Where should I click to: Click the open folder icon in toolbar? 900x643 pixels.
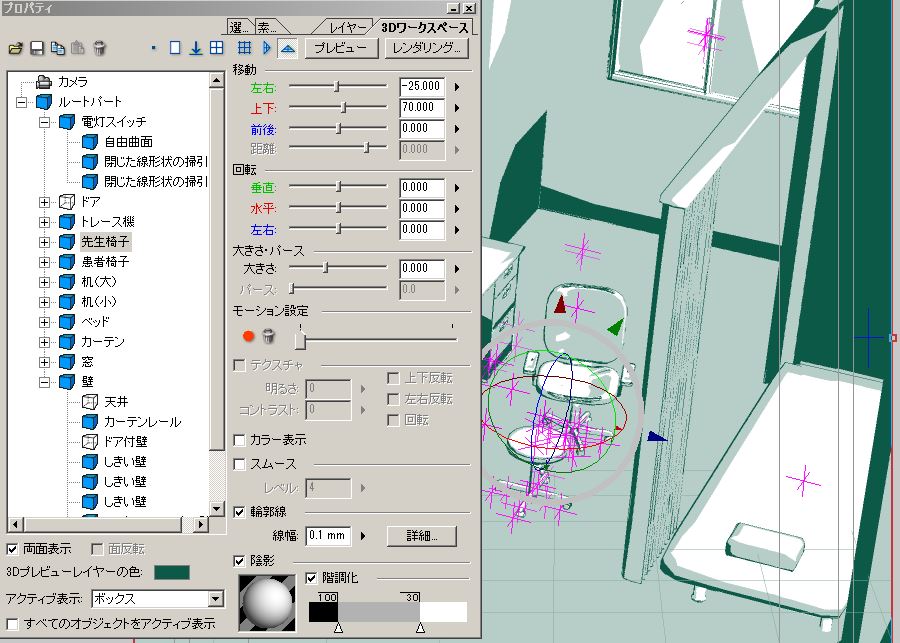tap(15, 48)
